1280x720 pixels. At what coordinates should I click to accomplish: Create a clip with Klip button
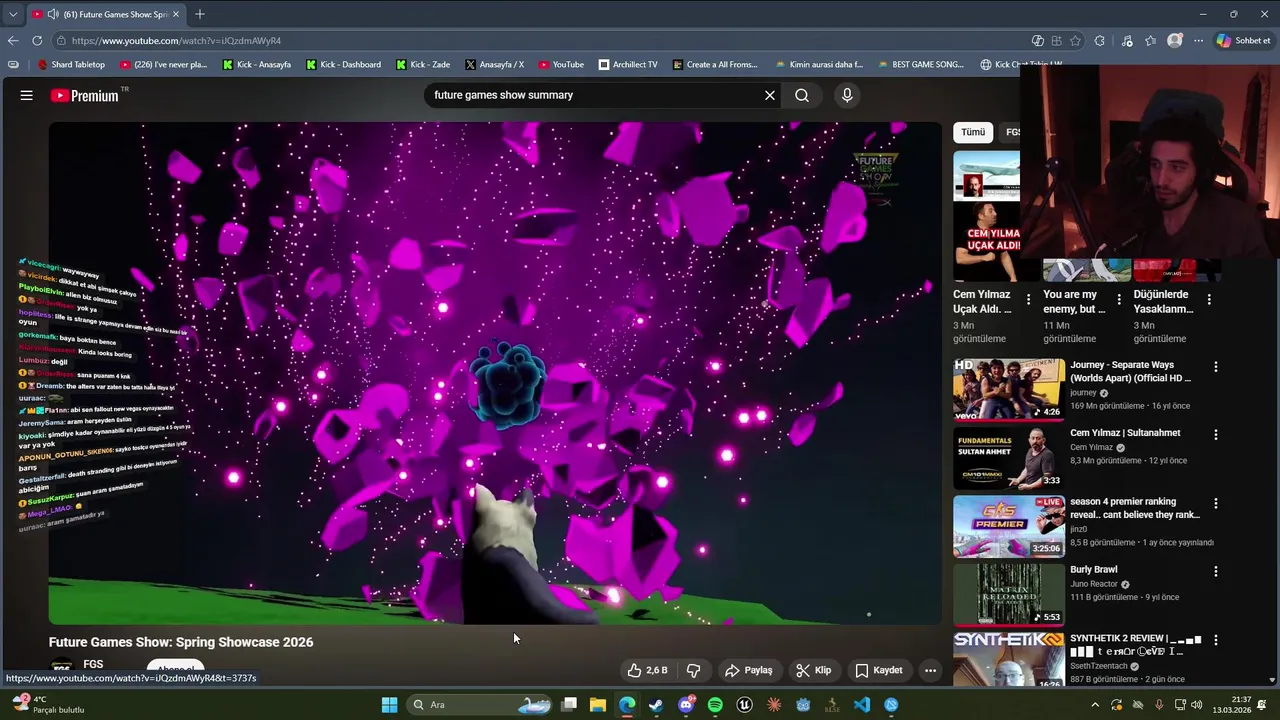click(813, 670)
